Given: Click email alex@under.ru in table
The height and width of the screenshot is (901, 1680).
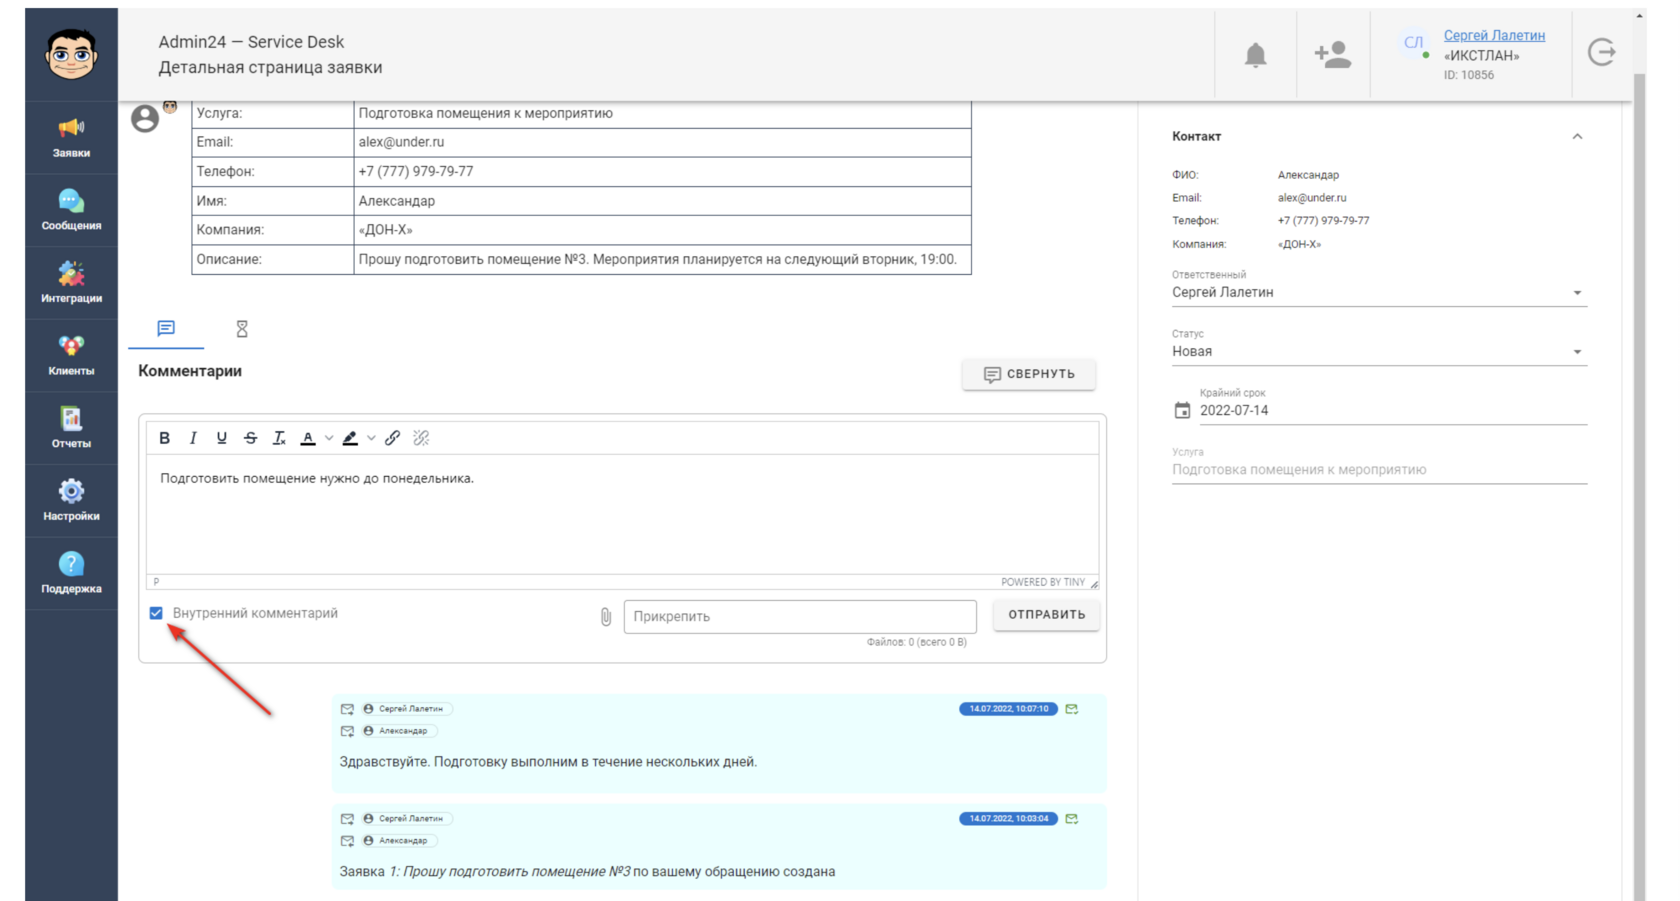Looking at the screenshot, I should click(401, 142).
